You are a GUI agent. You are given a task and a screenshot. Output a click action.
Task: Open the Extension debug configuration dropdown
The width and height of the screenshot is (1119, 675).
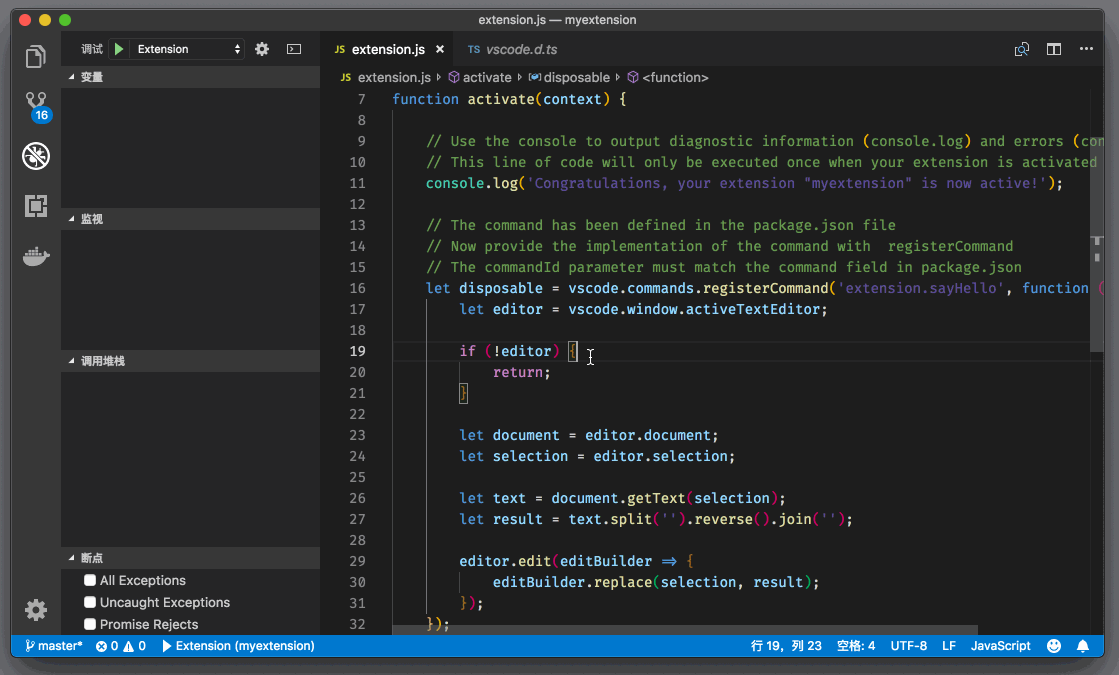[189, 49]
